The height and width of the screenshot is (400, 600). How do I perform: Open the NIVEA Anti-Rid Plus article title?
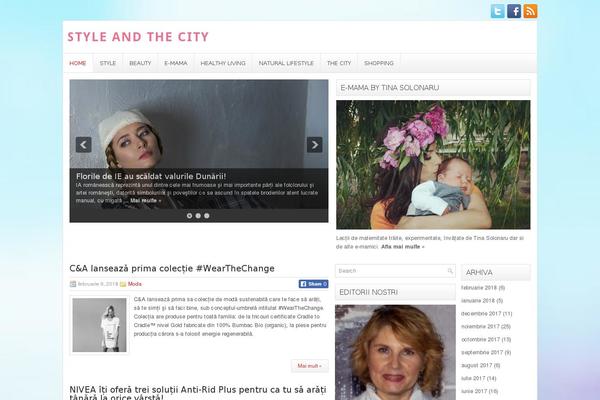point(198,393)
